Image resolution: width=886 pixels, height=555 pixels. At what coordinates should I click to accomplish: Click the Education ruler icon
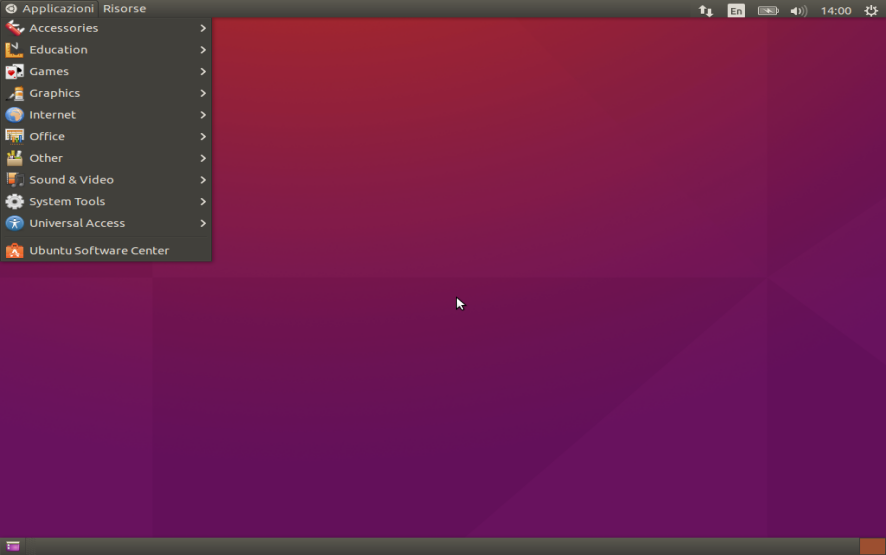click(14, 50)
